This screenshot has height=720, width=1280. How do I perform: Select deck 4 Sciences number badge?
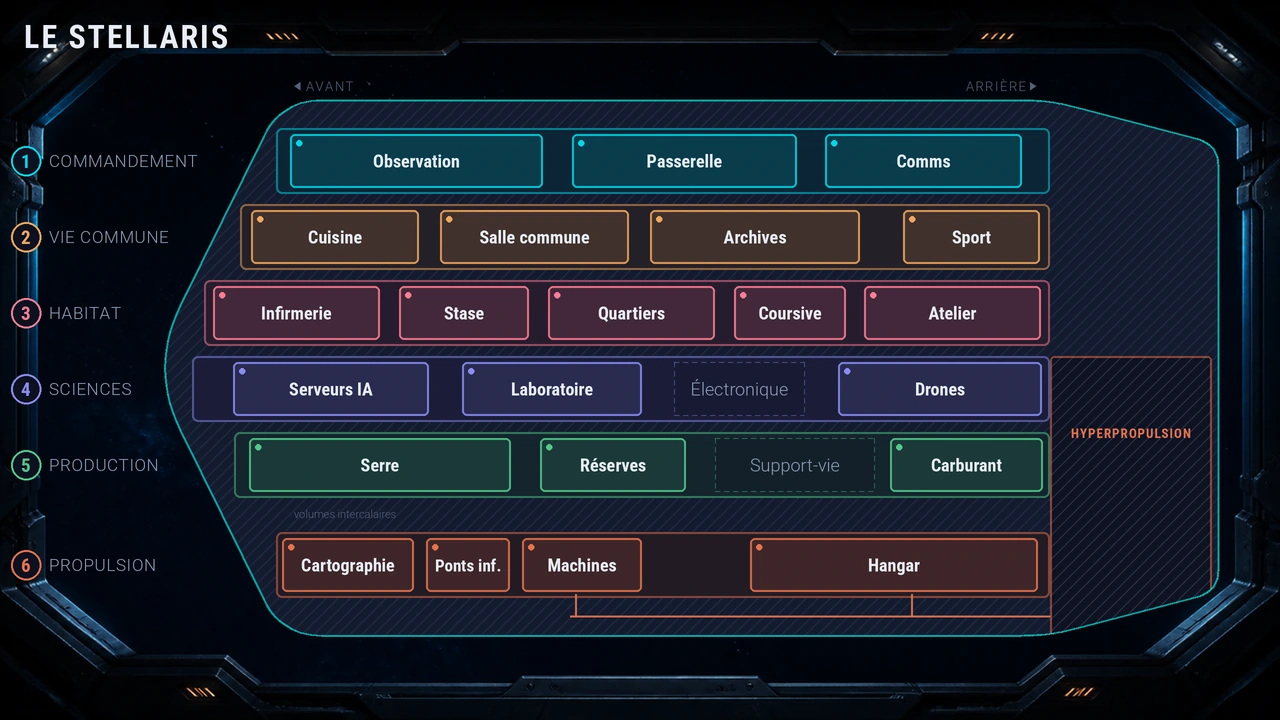pos(26,389)
